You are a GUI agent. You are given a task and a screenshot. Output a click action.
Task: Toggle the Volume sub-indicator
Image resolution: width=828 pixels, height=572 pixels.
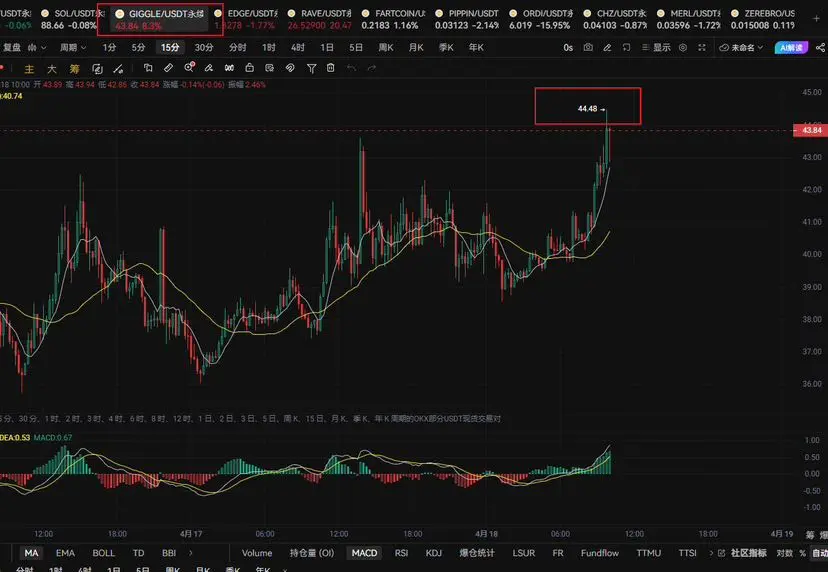pos(257,553)
